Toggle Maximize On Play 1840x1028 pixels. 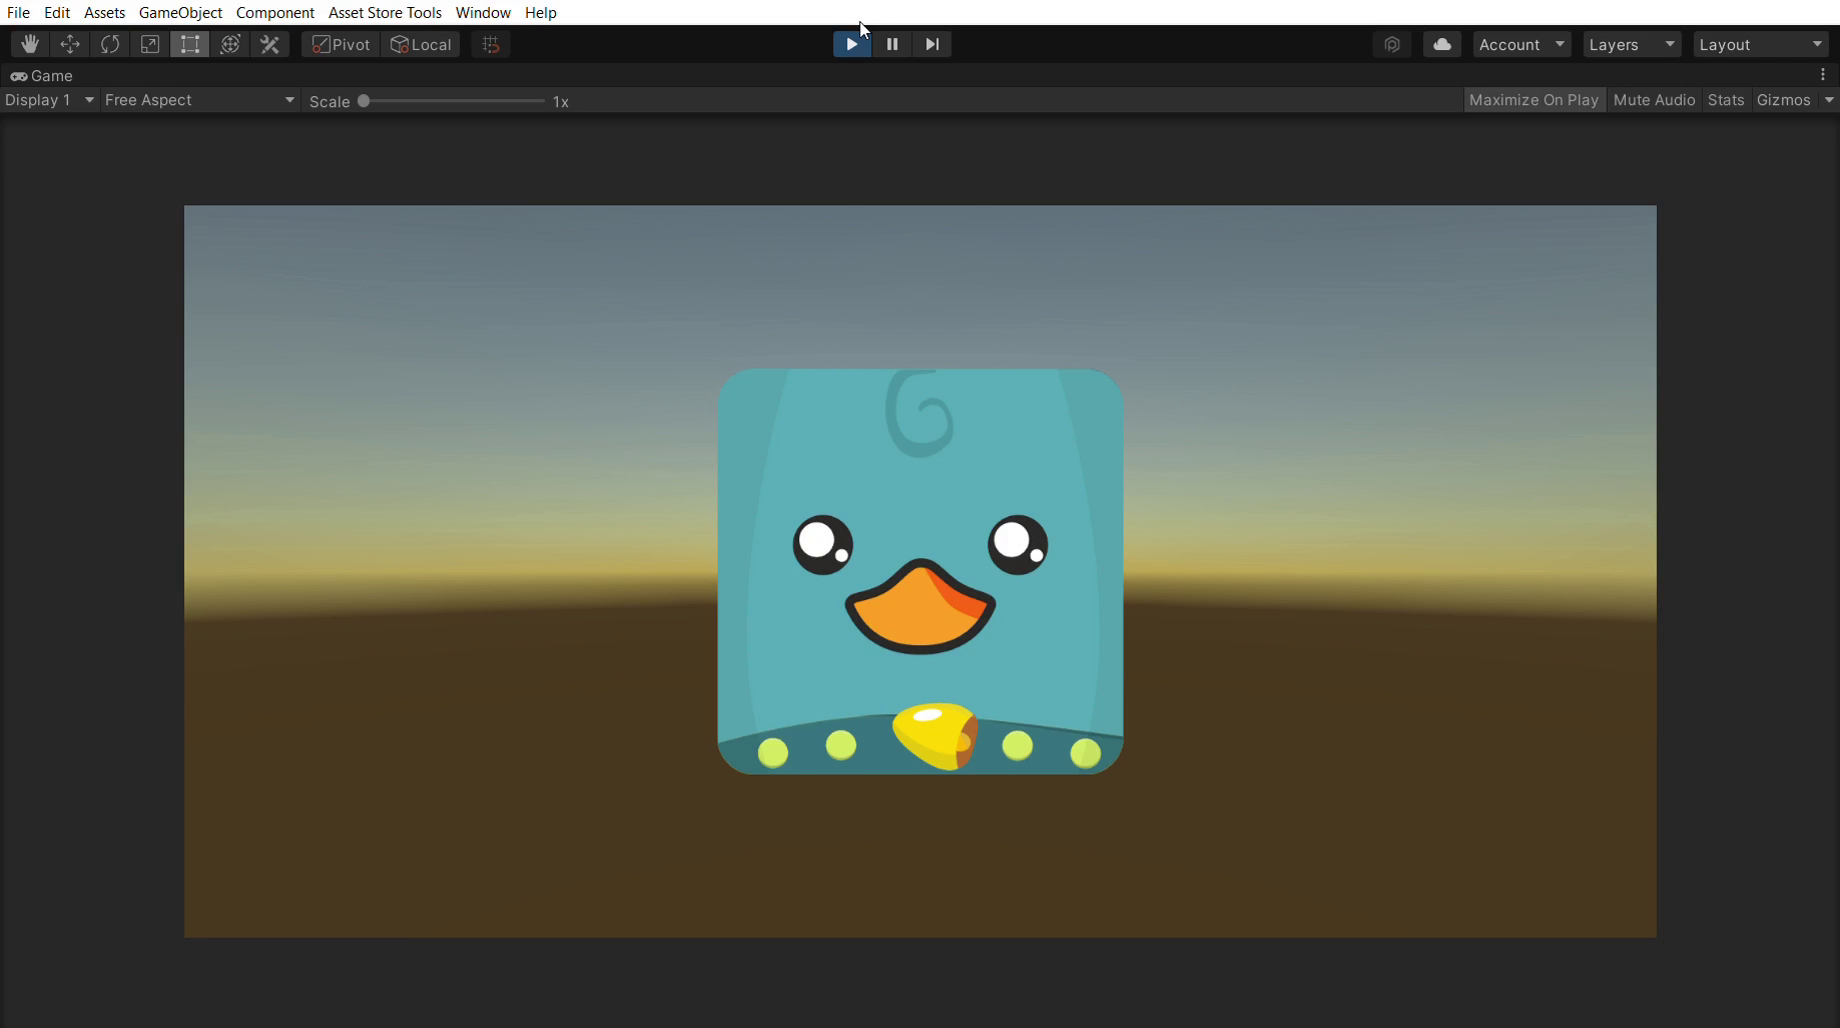[1533, 100]
